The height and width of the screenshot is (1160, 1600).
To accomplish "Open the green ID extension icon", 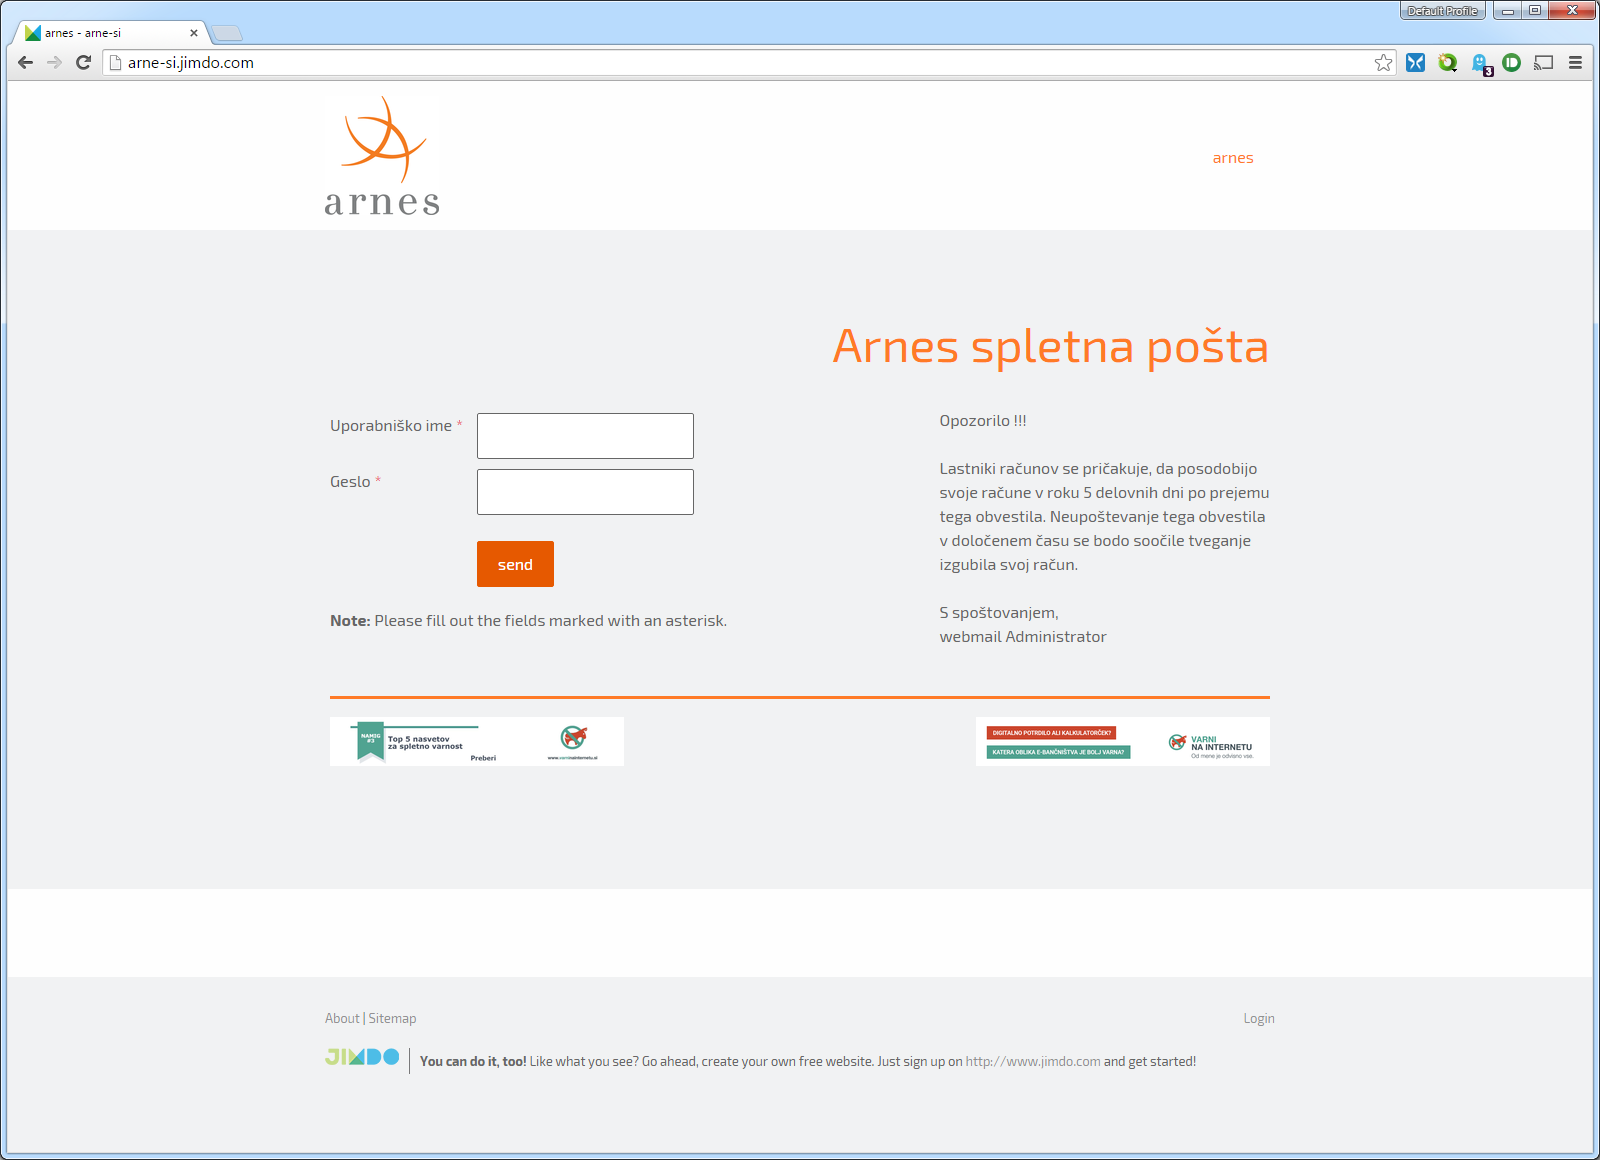I will [x=1511, y=62].
